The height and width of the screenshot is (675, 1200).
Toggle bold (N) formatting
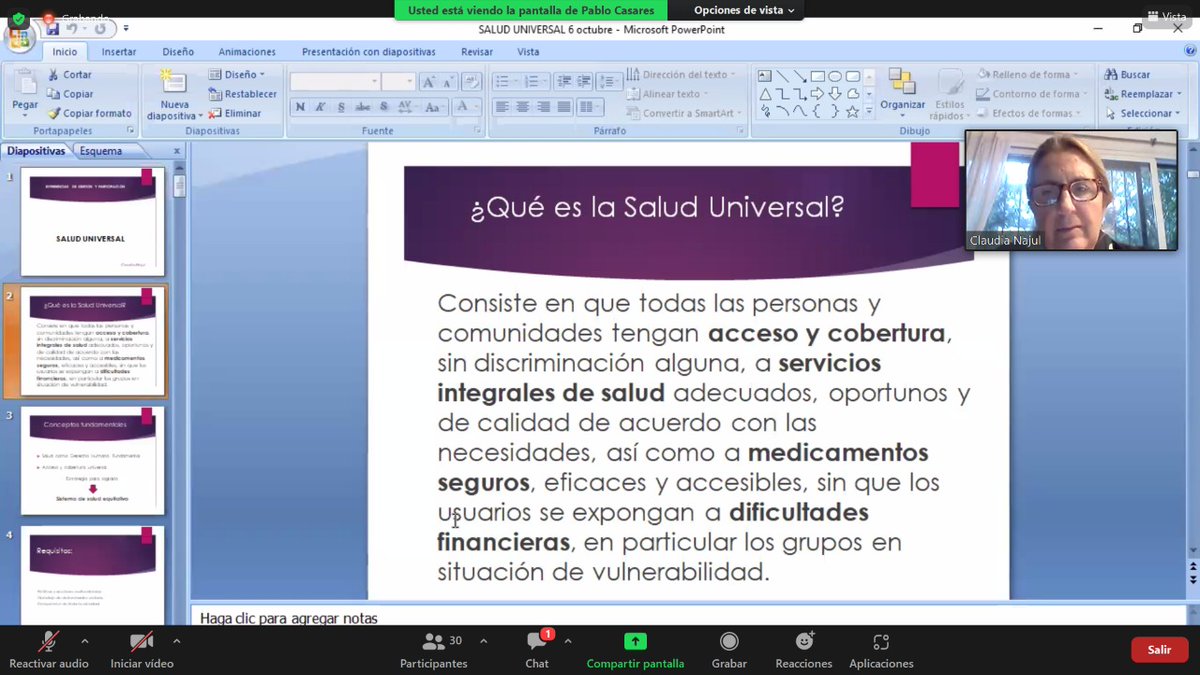300,107
